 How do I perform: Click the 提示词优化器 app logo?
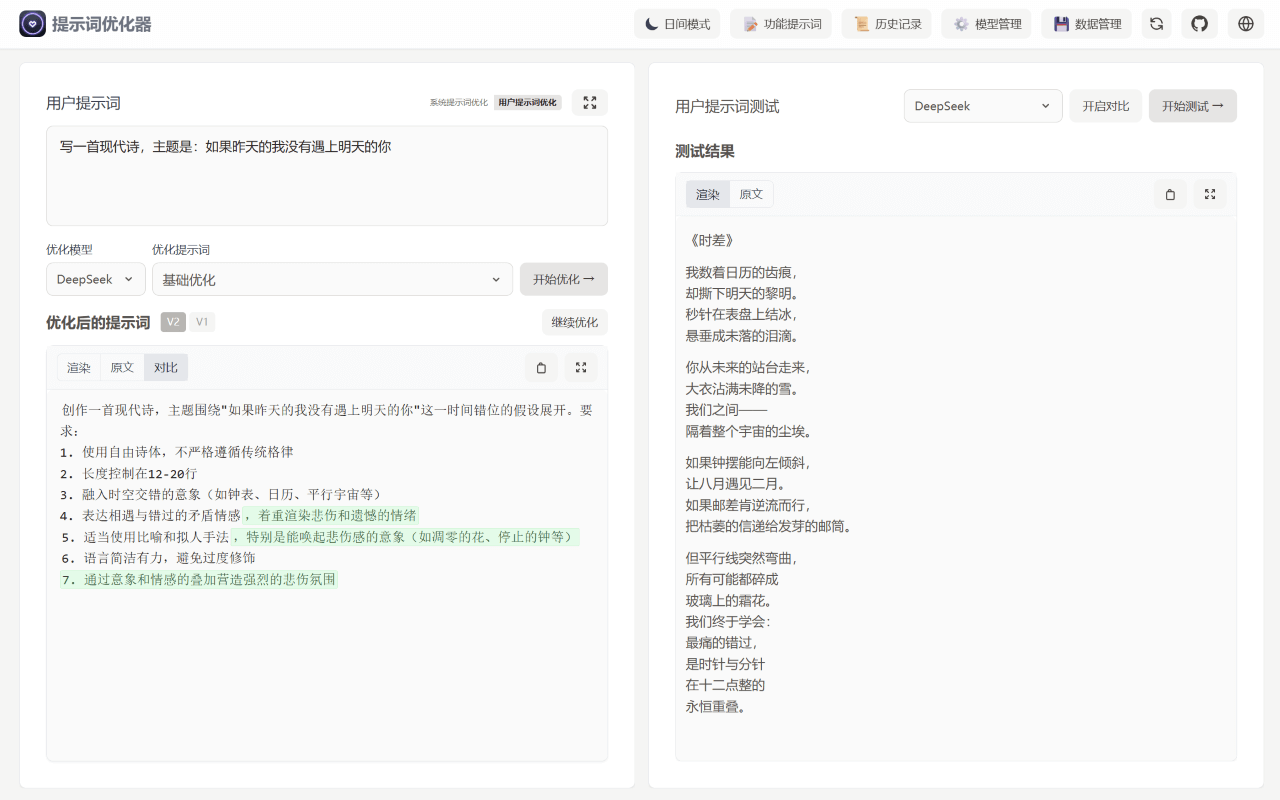(31, 23)
